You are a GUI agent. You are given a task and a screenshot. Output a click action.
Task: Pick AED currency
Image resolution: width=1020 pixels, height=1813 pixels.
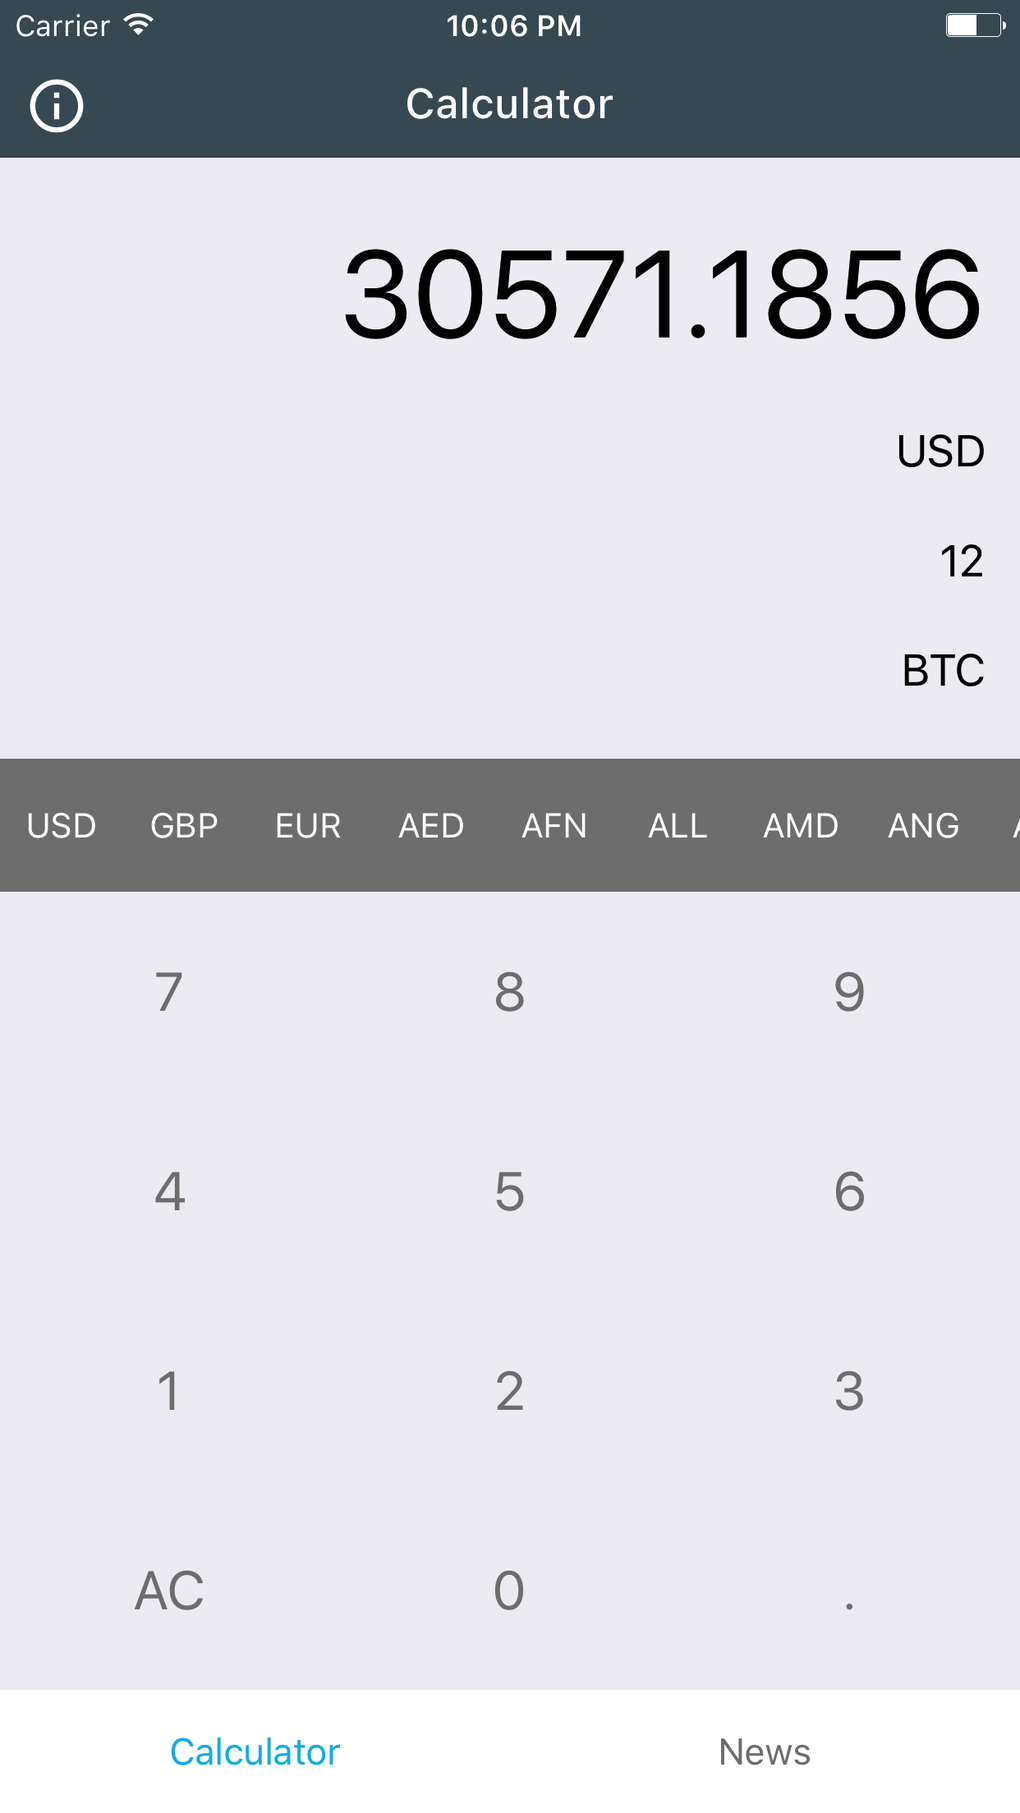coord(431,826)
